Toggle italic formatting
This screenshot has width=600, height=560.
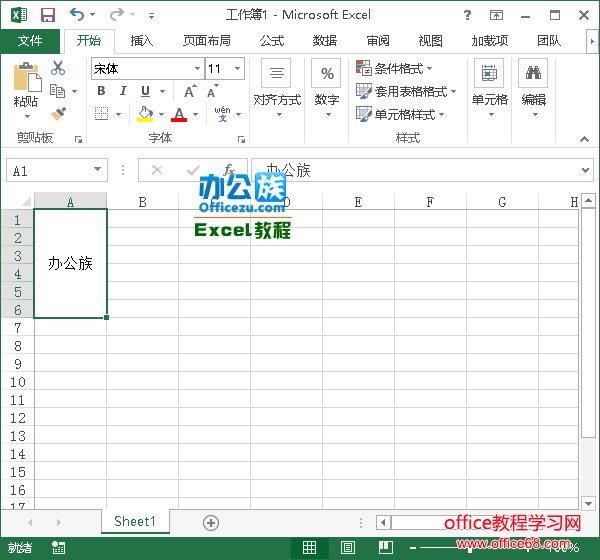tap(123, 91)
